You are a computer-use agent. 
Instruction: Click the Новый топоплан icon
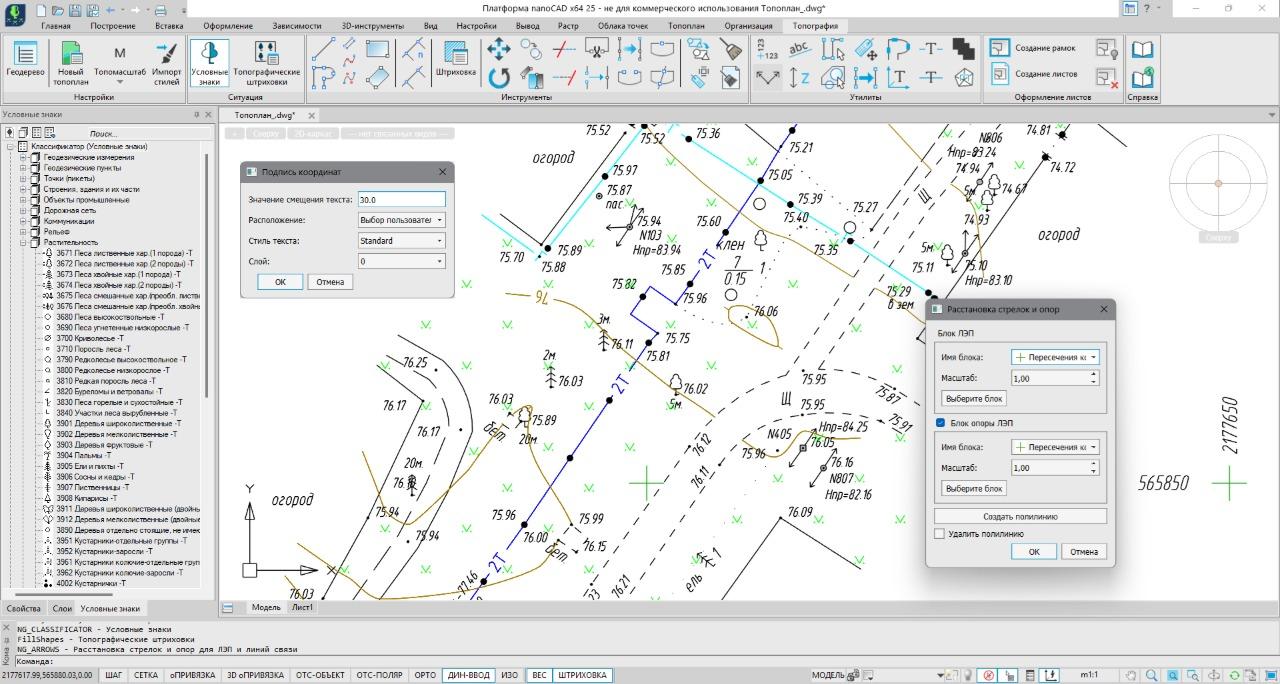[x=71, y=55]
